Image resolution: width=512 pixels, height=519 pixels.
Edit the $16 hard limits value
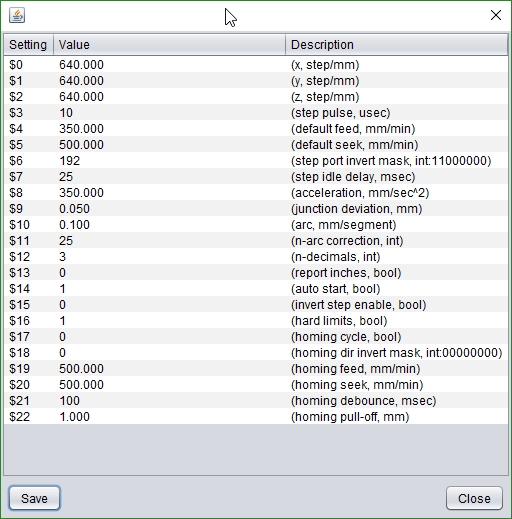[x=170, y=320]
